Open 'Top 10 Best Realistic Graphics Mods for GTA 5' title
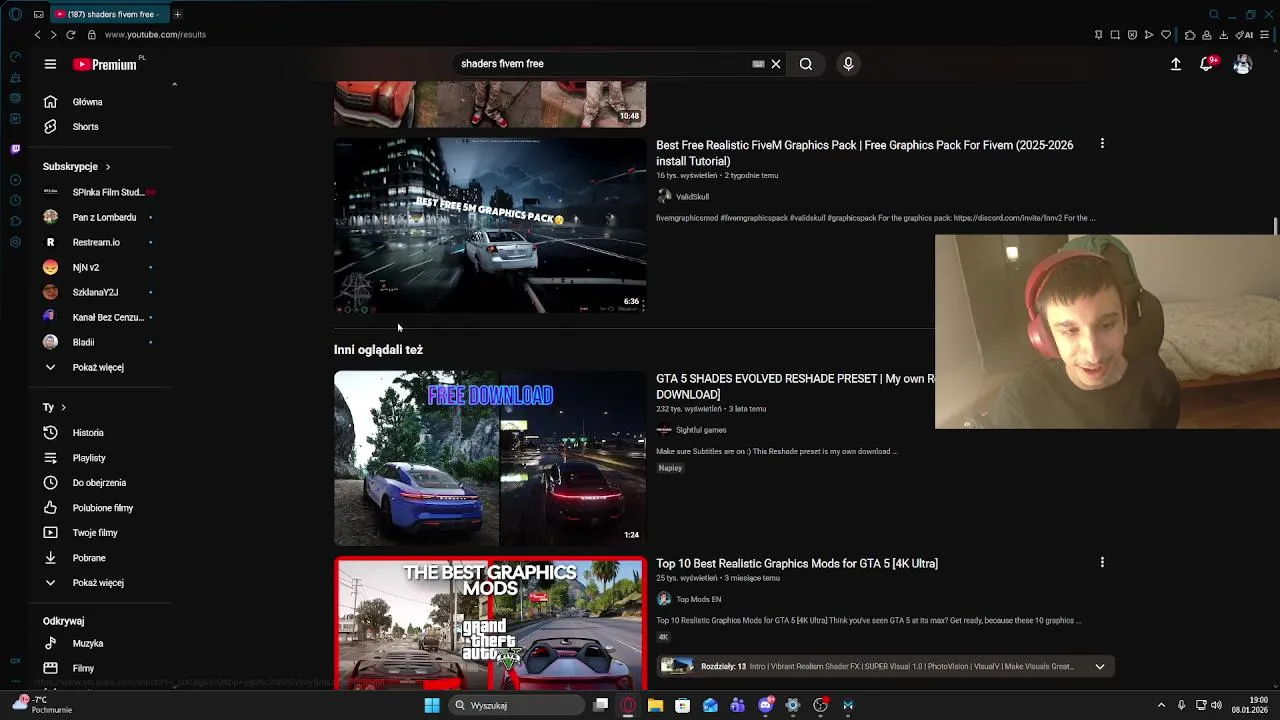Viewport: 1280px width, 720px height. tap(797, 564)
